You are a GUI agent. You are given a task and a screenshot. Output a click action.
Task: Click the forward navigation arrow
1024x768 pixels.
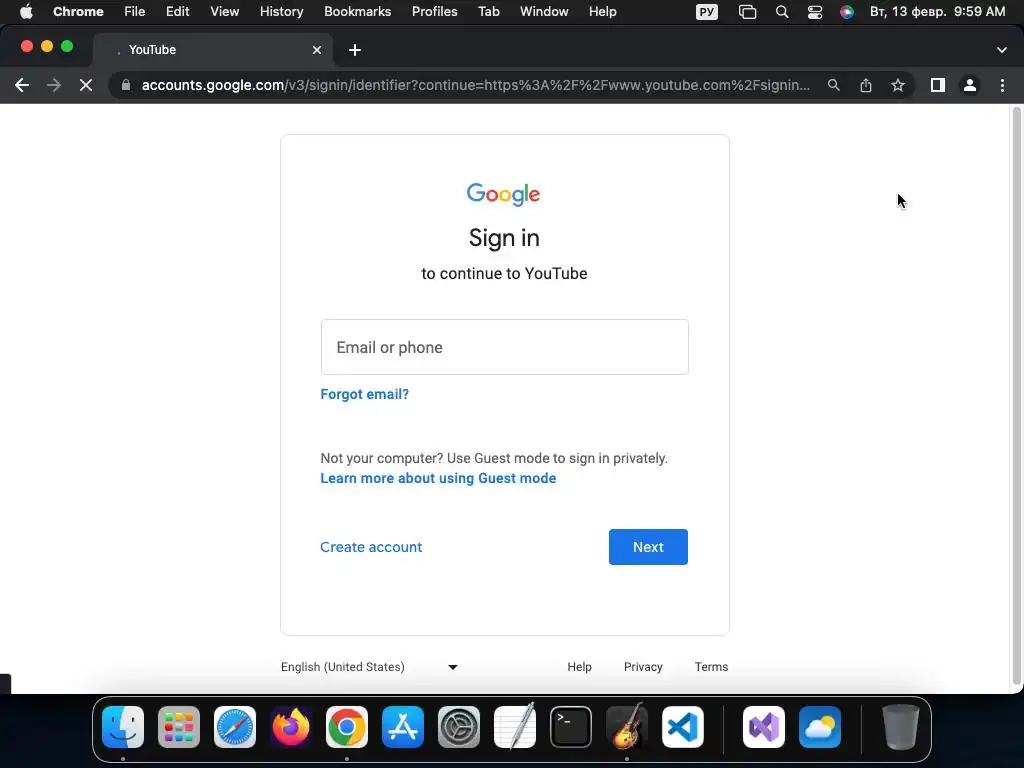pos(54,85)
